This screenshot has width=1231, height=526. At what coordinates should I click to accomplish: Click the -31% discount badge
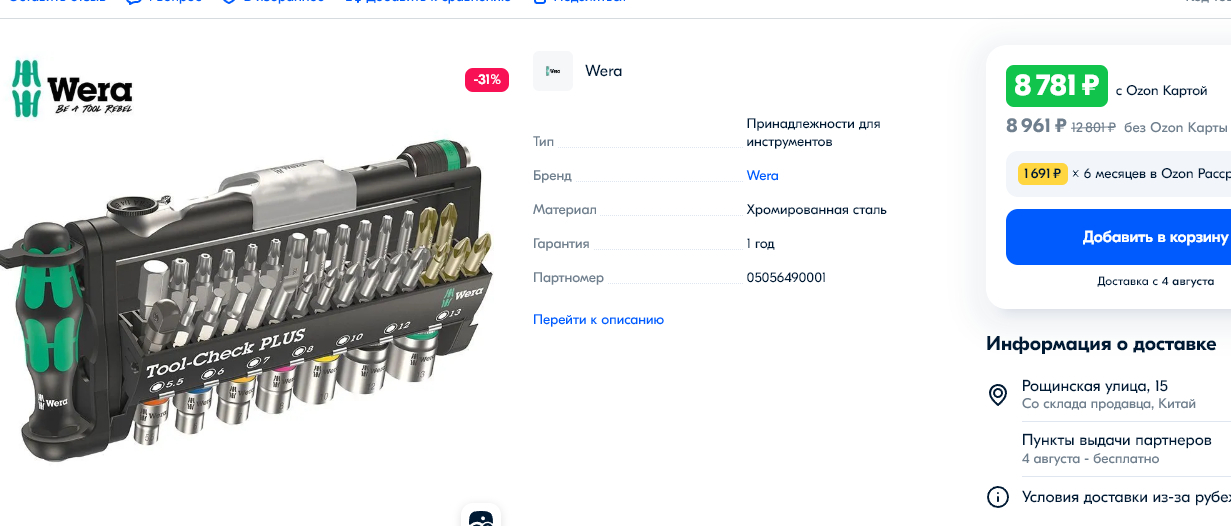click(487, 80)
